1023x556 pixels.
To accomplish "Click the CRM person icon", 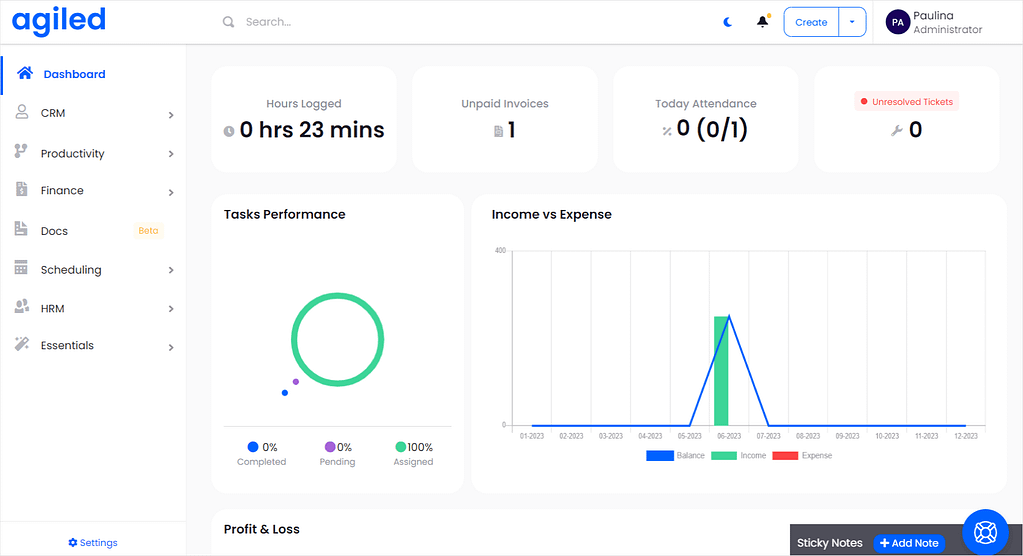I will (x=22, y=112).
